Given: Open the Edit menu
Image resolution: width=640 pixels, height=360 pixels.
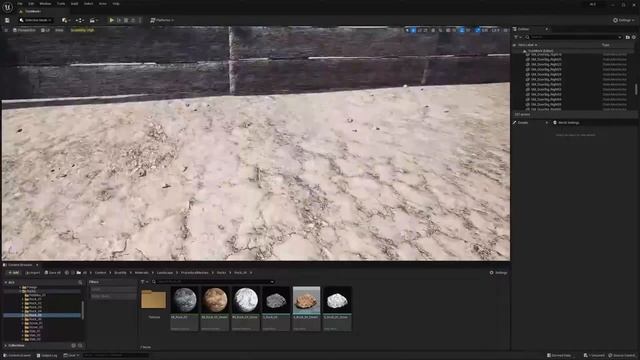Looking at the screenshot, I should [31, 4].
